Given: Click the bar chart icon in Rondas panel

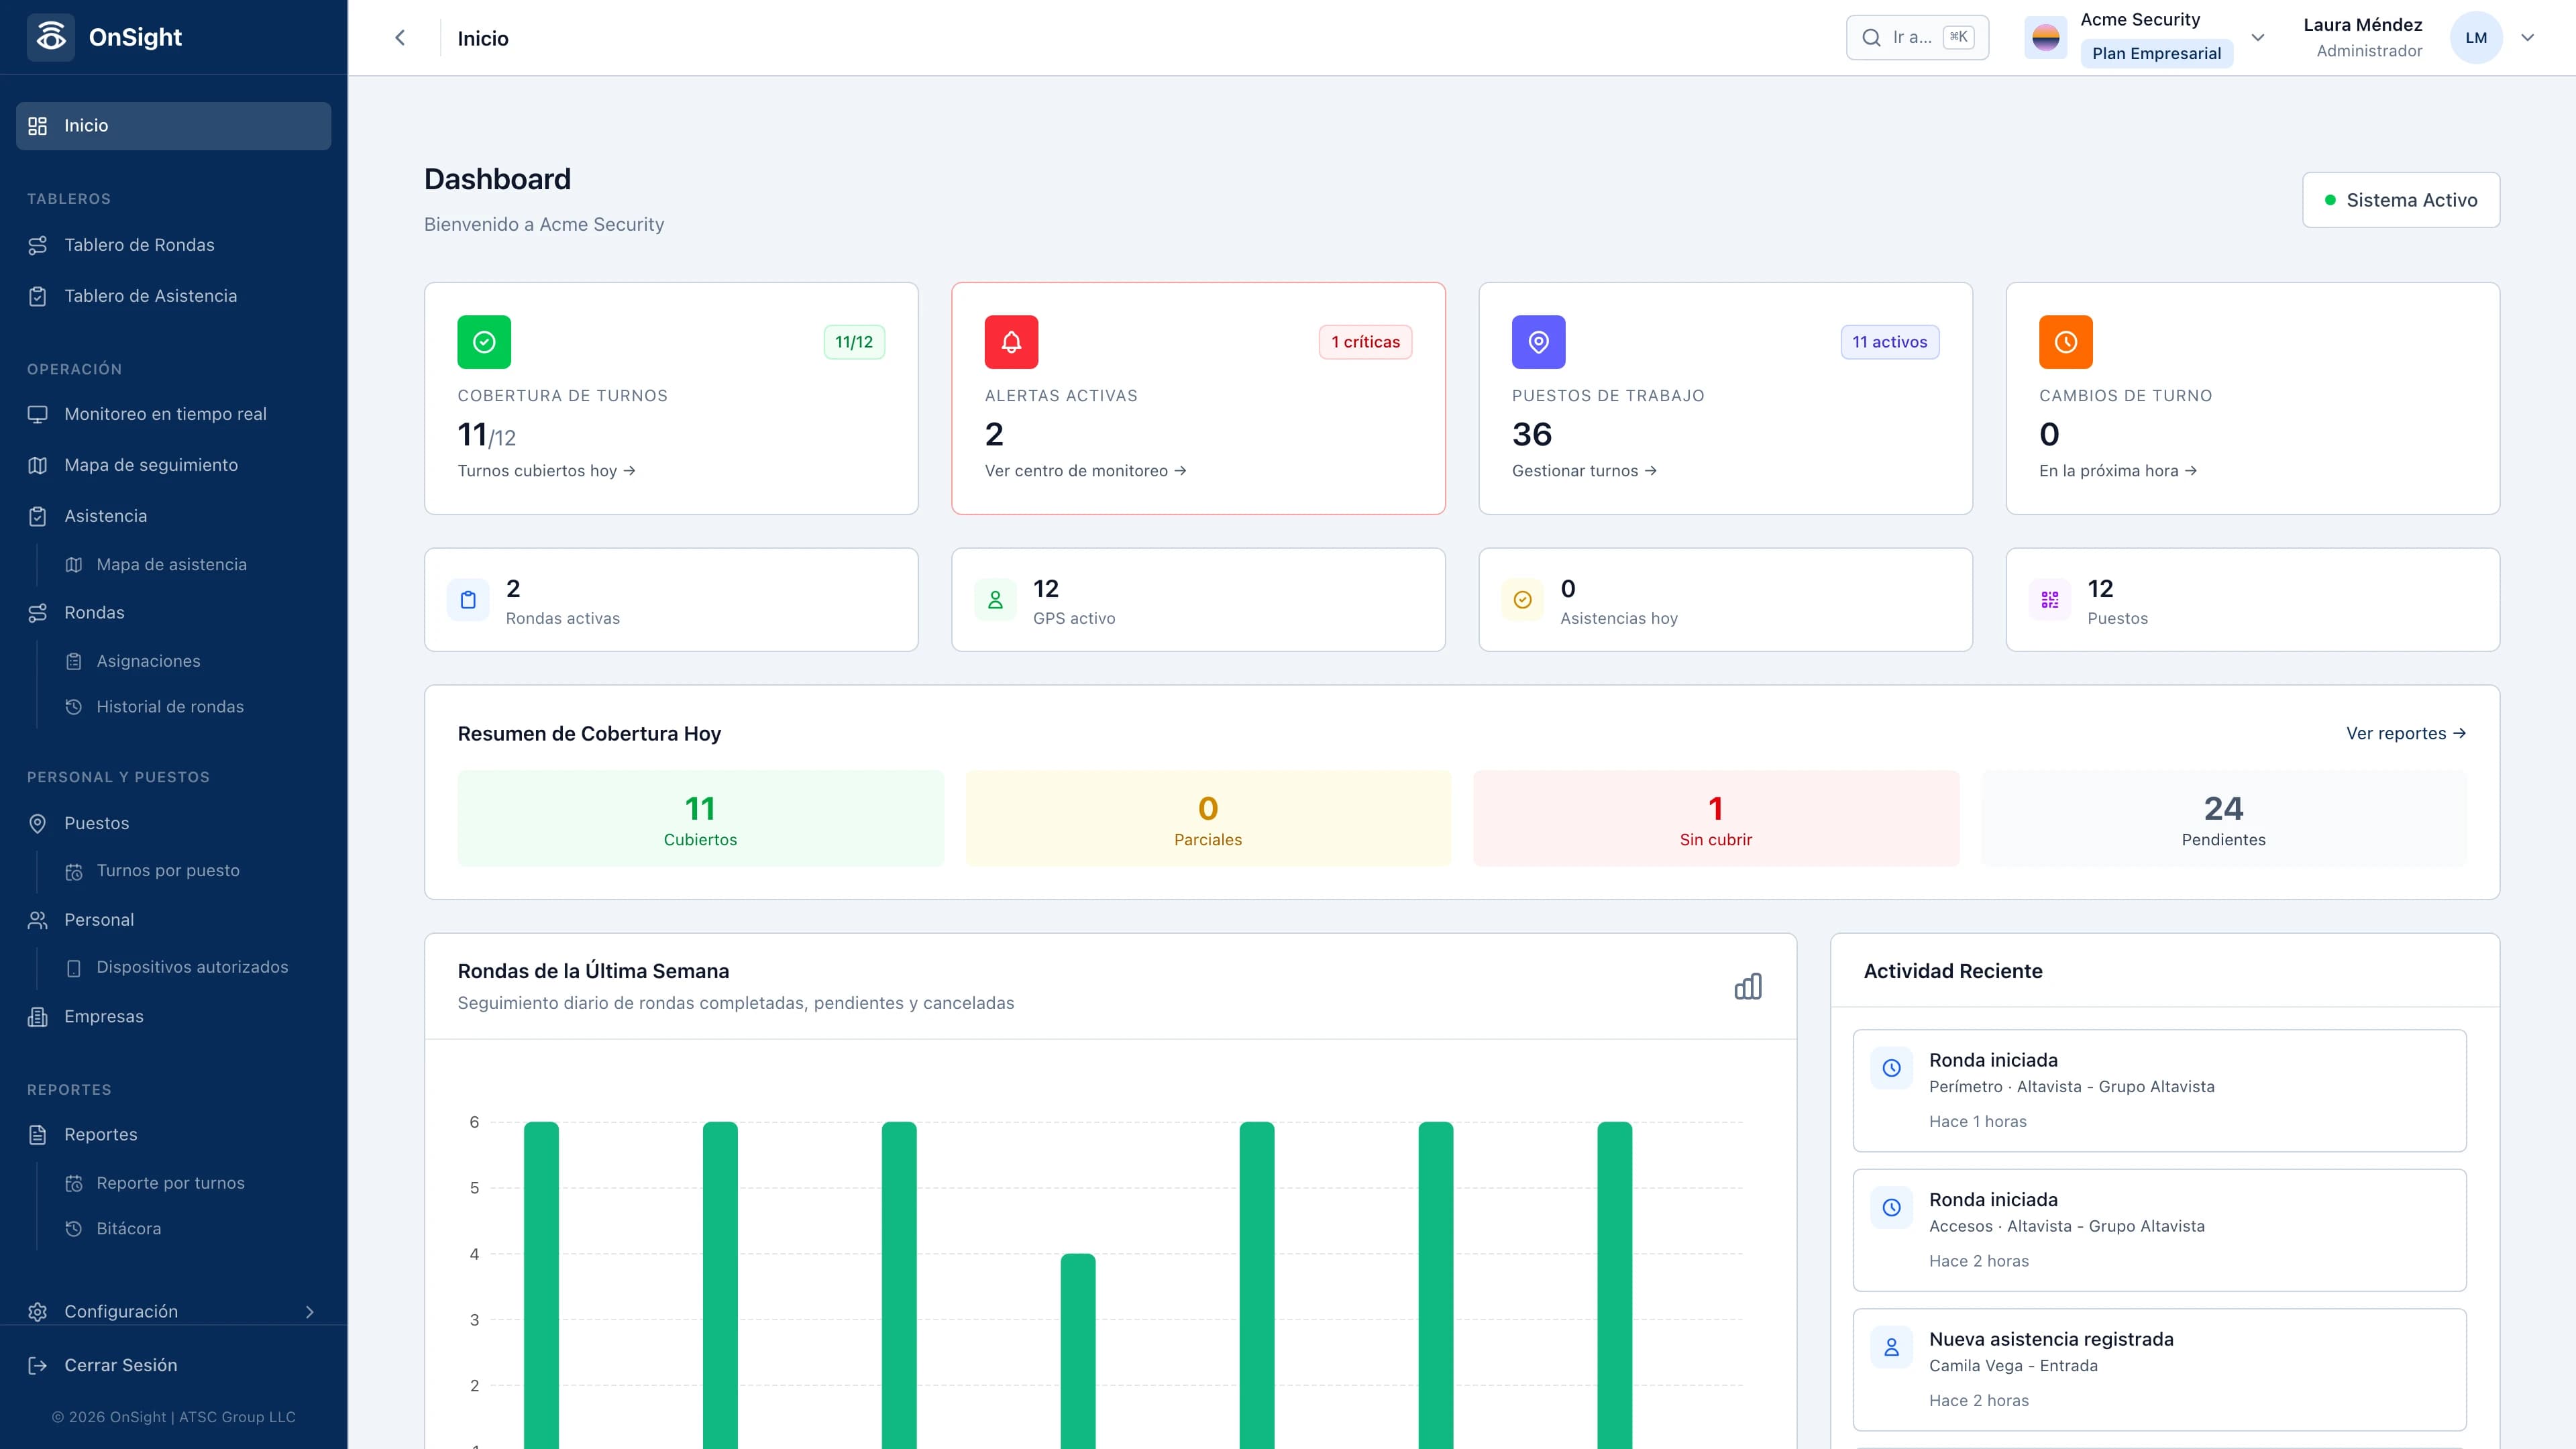Looking at the screenshot, I should [1748, 986].
